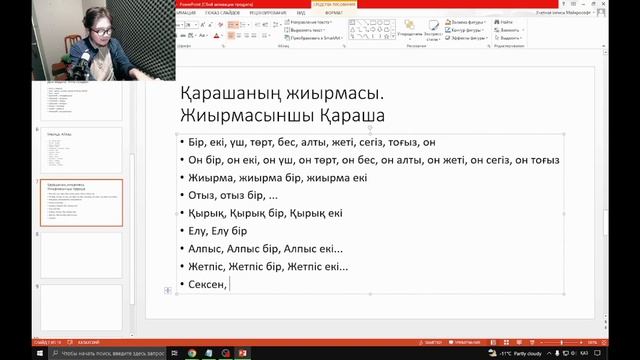Screen dimensions: 640x360
Task: Decrease the list indent level
Action: 258,25
